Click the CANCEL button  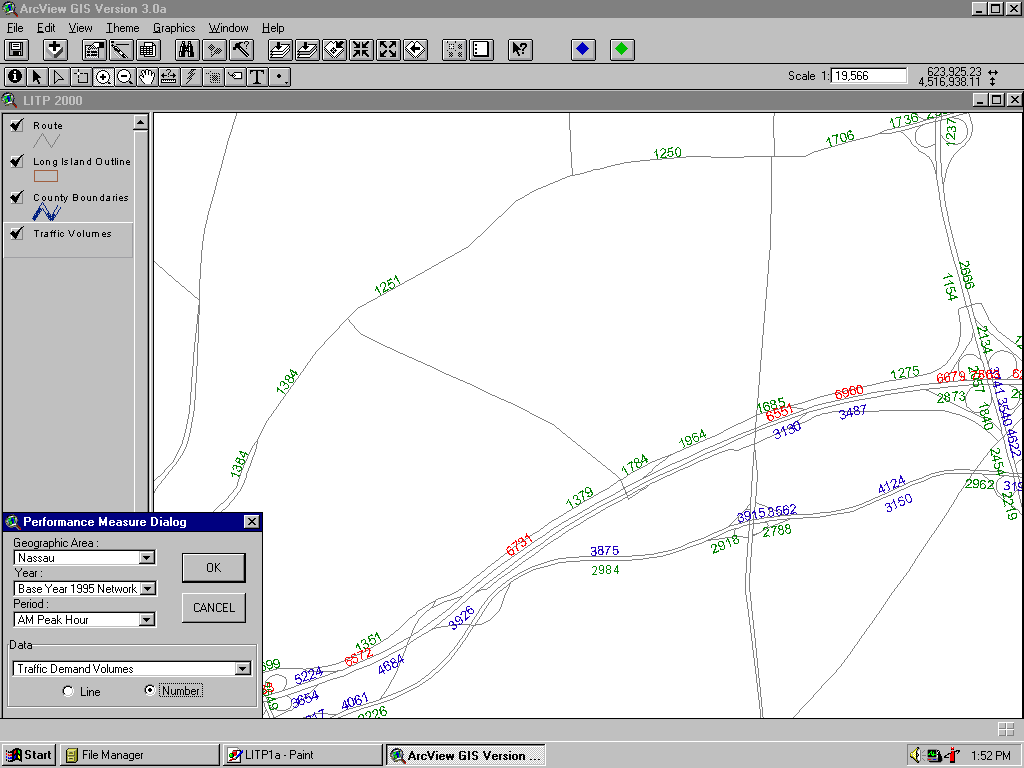213,607
